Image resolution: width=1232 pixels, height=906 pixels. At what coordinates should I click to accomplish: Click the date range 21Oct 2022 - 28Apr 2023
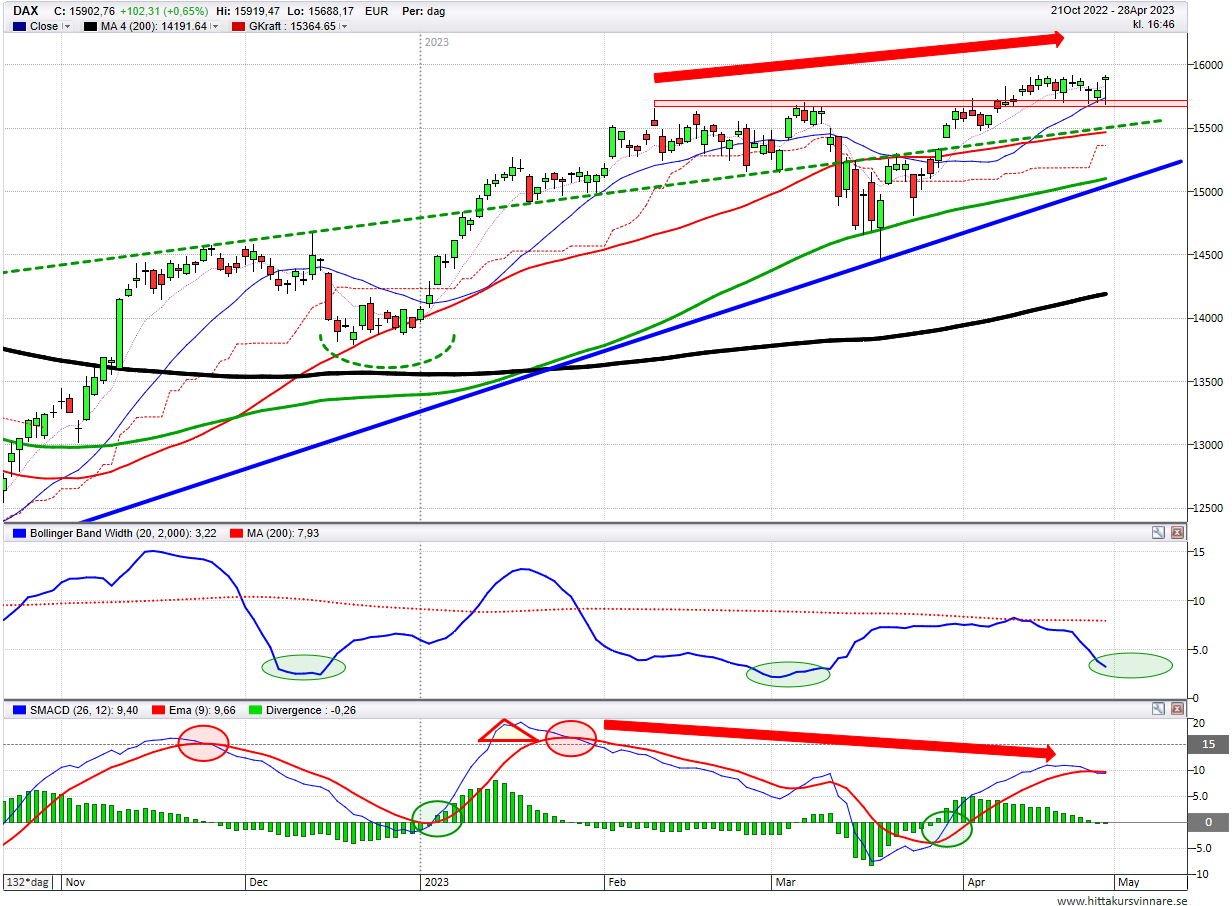1112,11
